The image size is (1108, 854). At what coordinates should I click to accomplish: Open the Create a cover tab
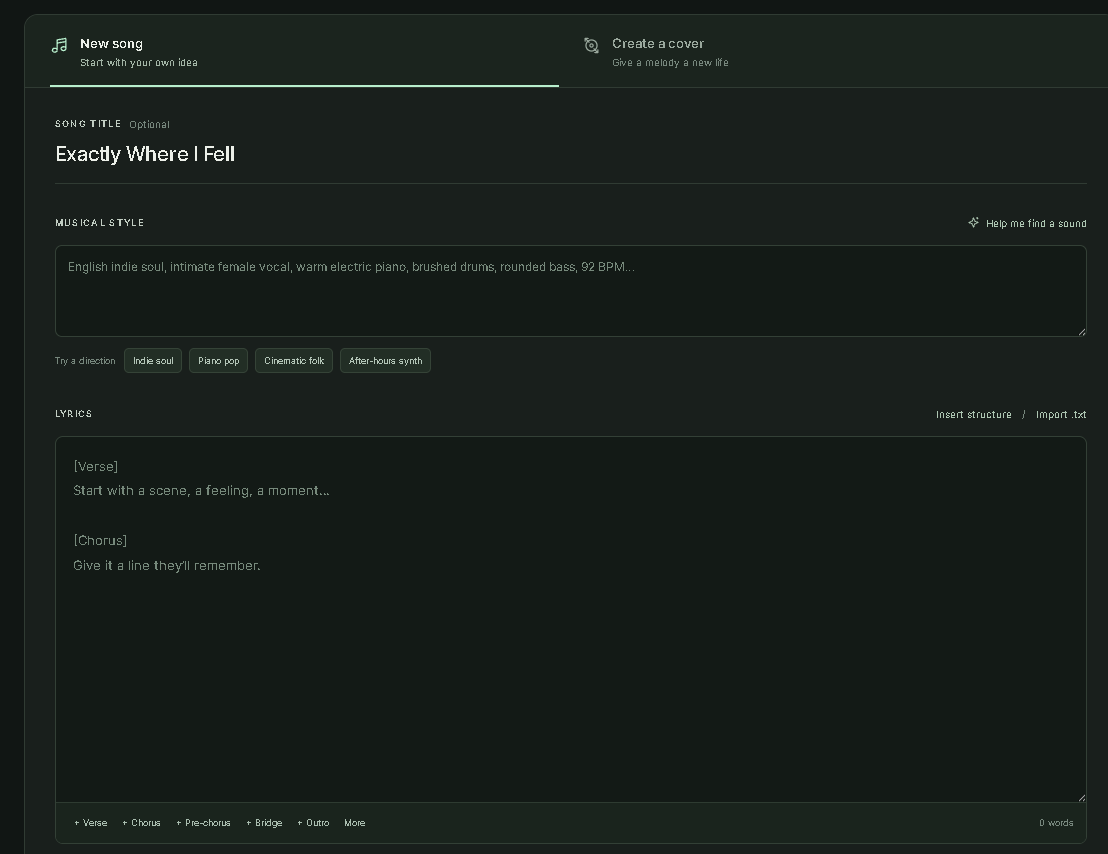[x=832, y=52]
